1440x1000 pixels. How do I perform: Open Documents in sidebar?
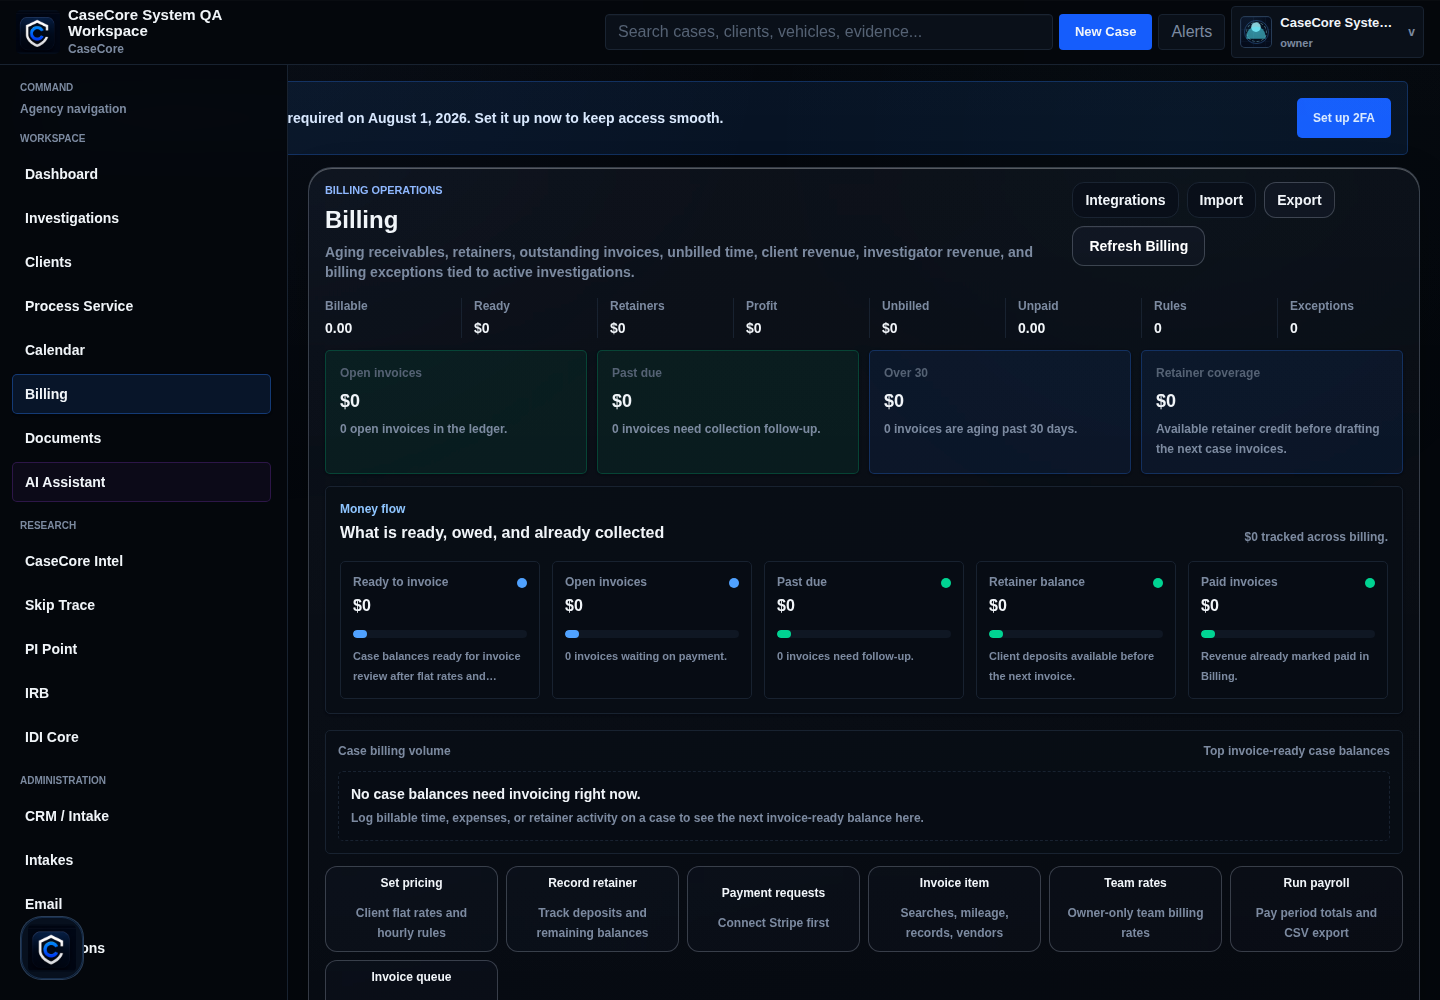click(x=141, y=438)
